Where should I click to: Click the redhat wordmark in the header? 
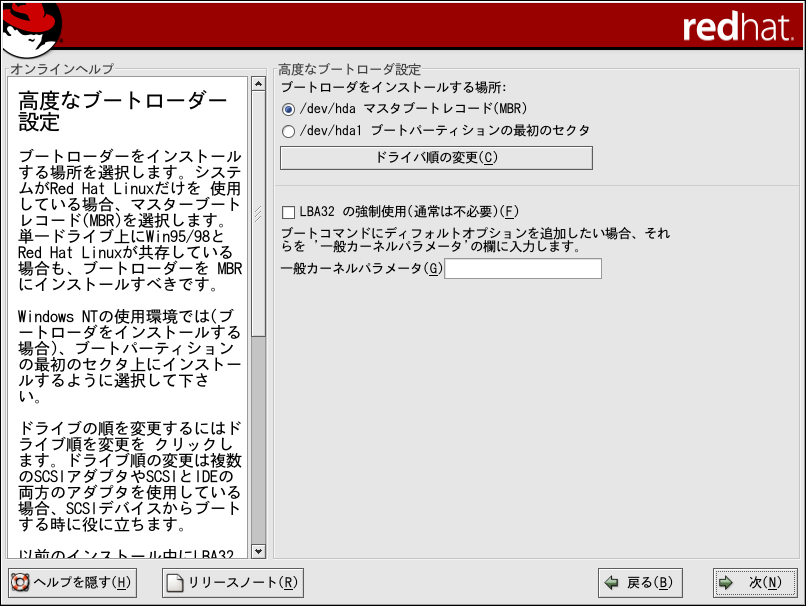pos(738,27)
